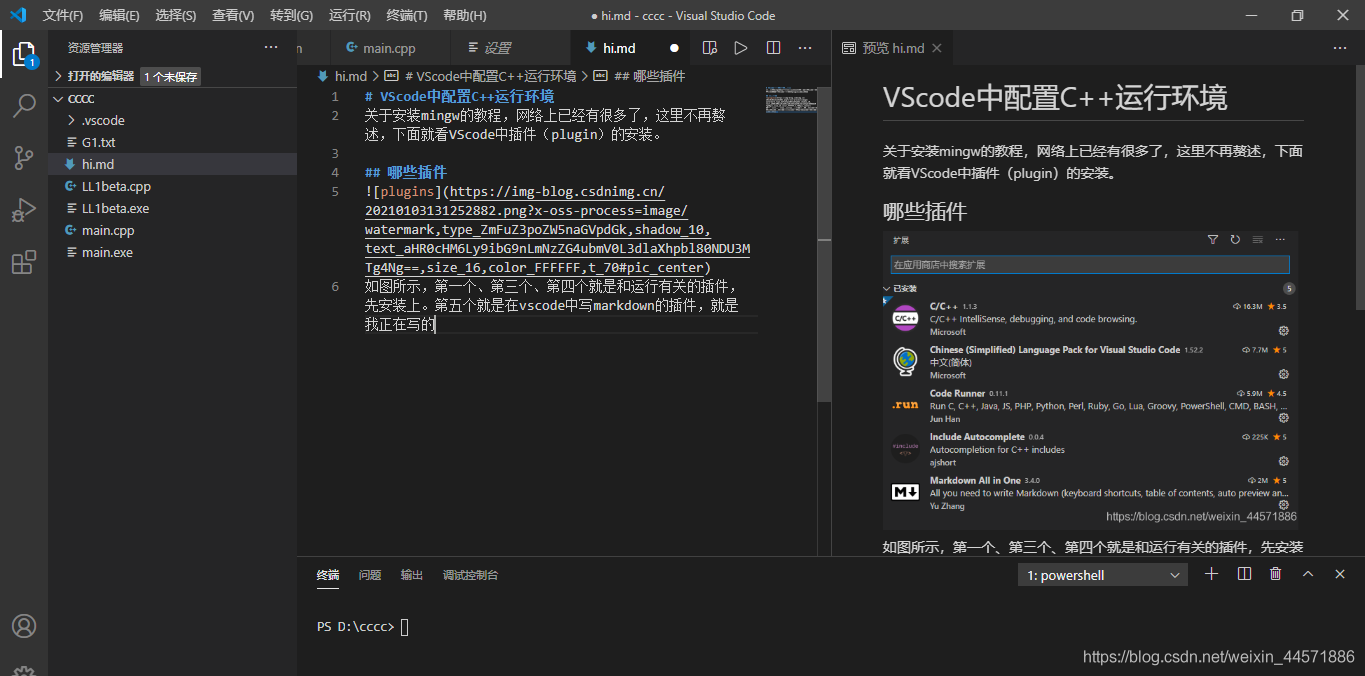This screenshot has height=676, width=1365.
Task: Click unsaved dot on hi.md tab
Action: tap(674, 48)
